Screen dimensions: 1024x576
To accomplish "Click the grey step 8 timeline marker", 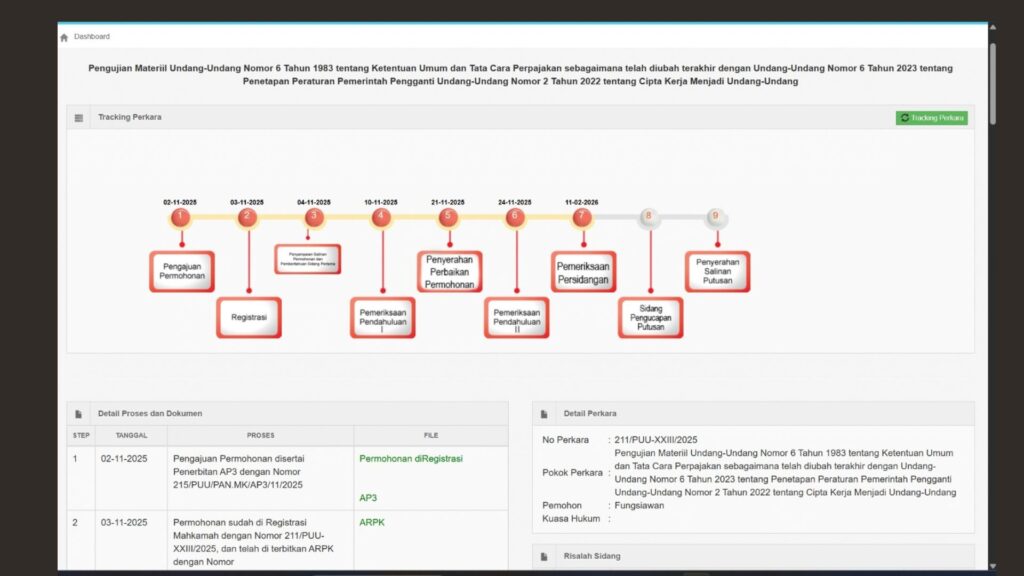I will (648, 217).
